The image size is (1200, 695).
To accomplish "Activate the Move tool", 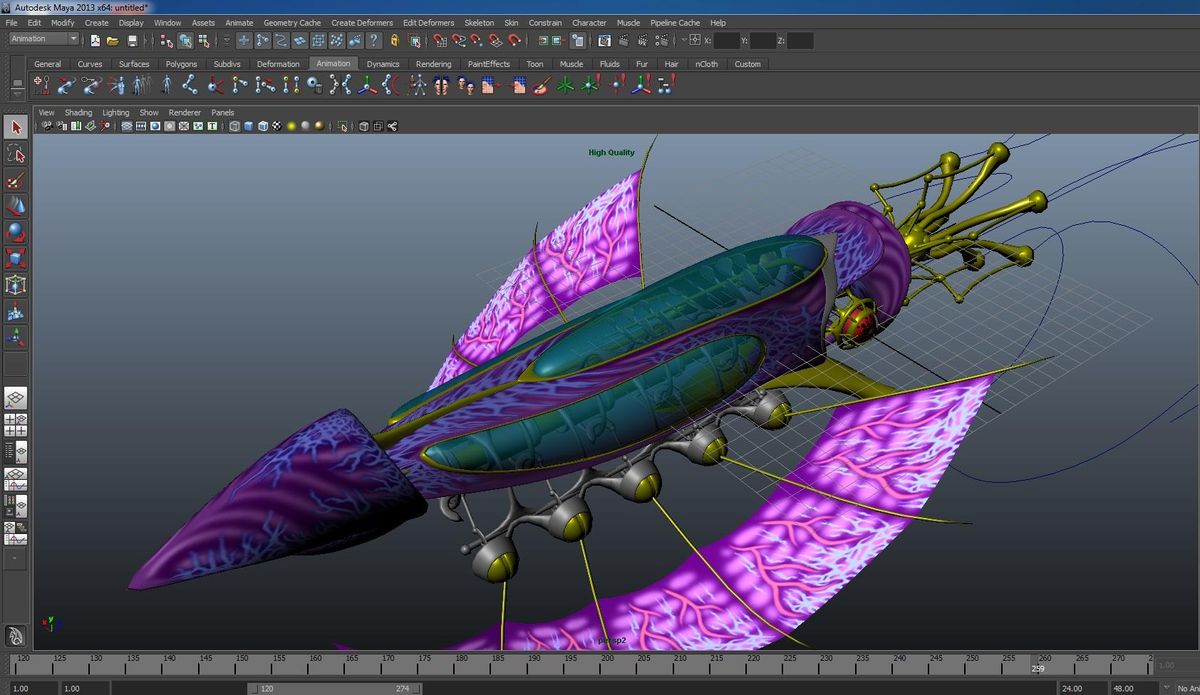I will tap(14, 206).
